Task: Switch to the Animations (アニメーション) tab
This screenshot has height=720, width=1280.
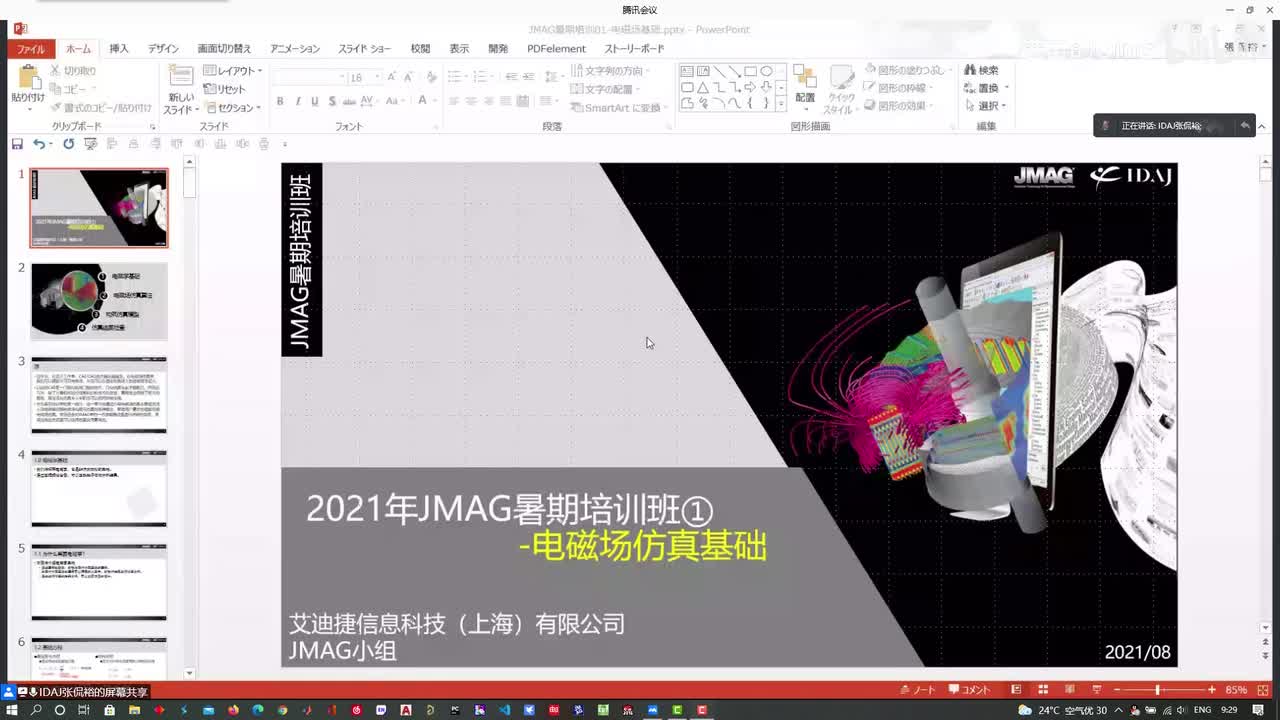Action: click(x=295, y=49)
